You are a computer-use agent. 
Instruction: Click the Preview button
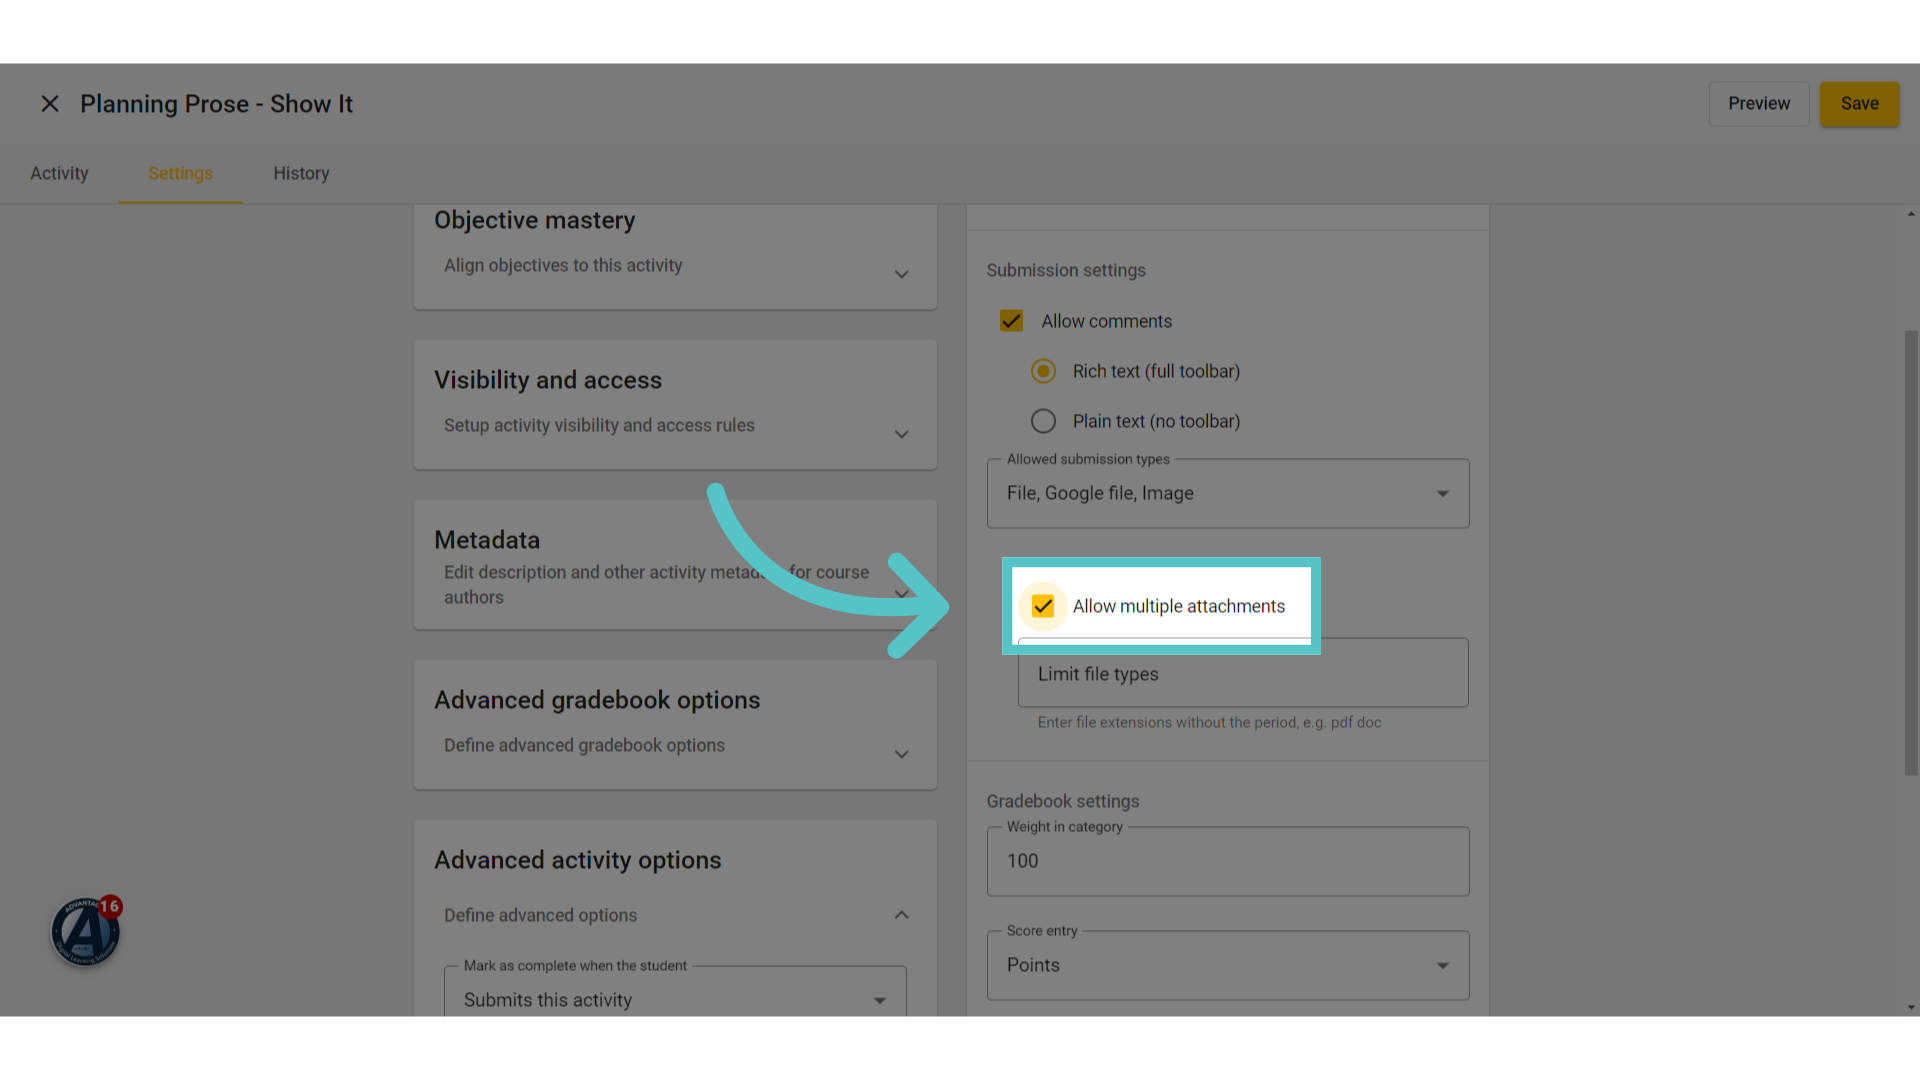(1759, 104)
